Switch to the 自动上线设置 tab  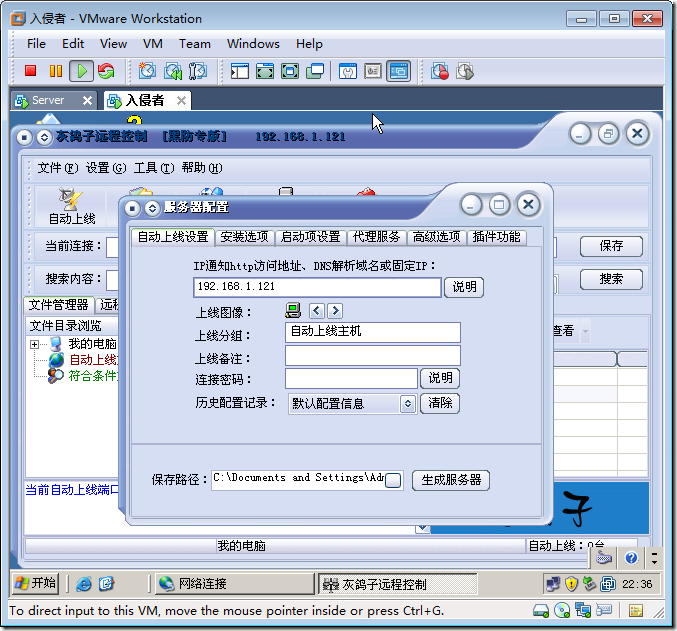coord(173,237)
